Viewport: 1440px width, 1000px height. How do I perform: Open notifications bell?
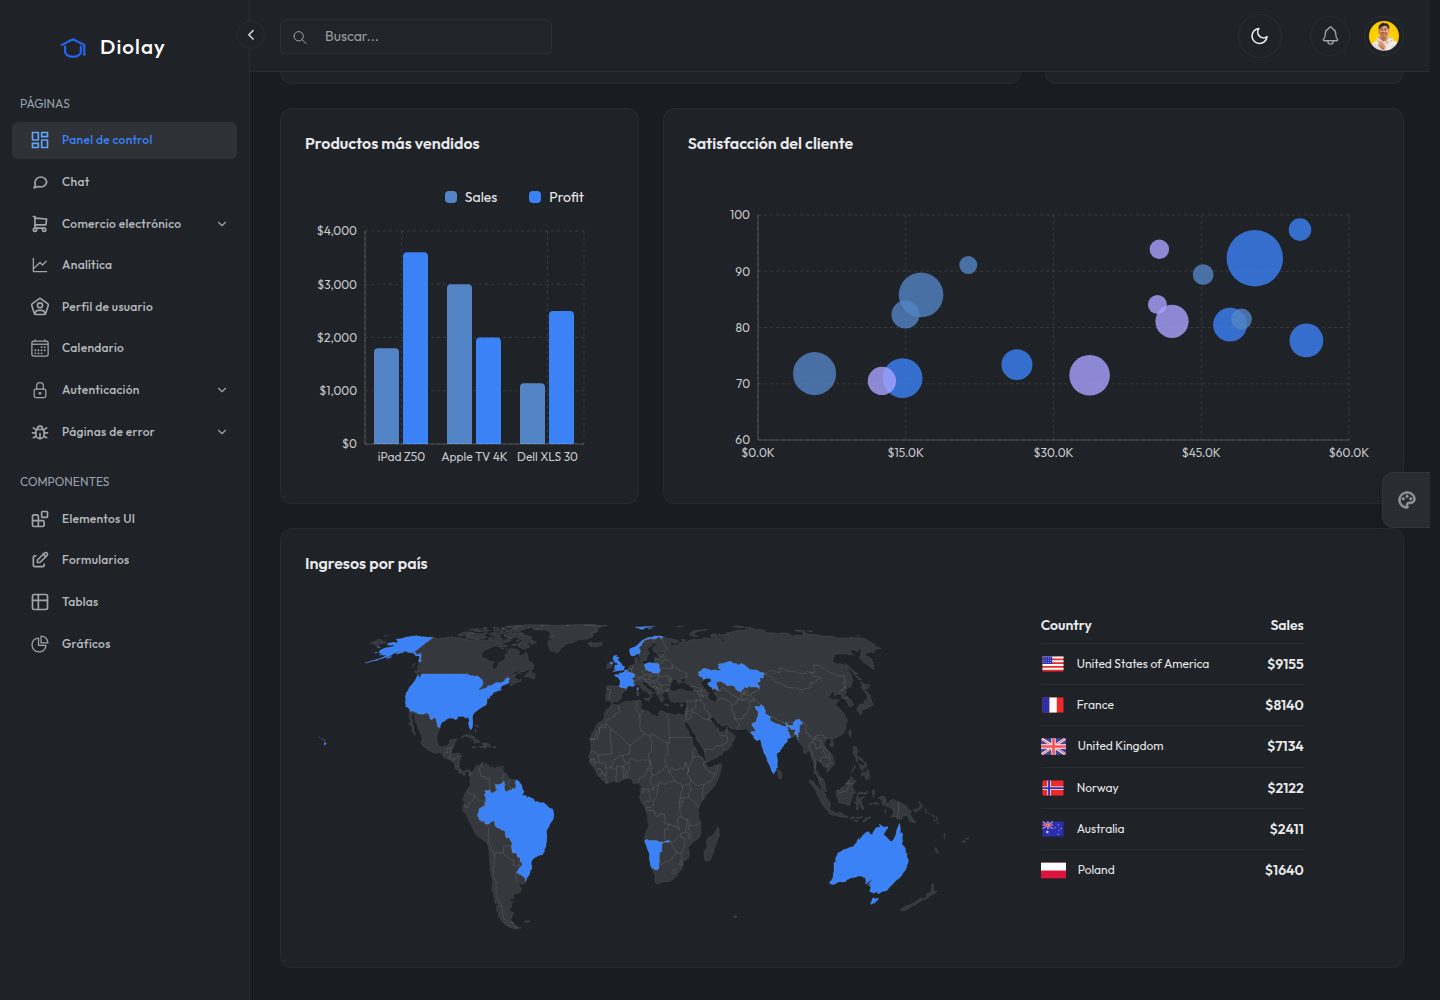coord(1330,36)
